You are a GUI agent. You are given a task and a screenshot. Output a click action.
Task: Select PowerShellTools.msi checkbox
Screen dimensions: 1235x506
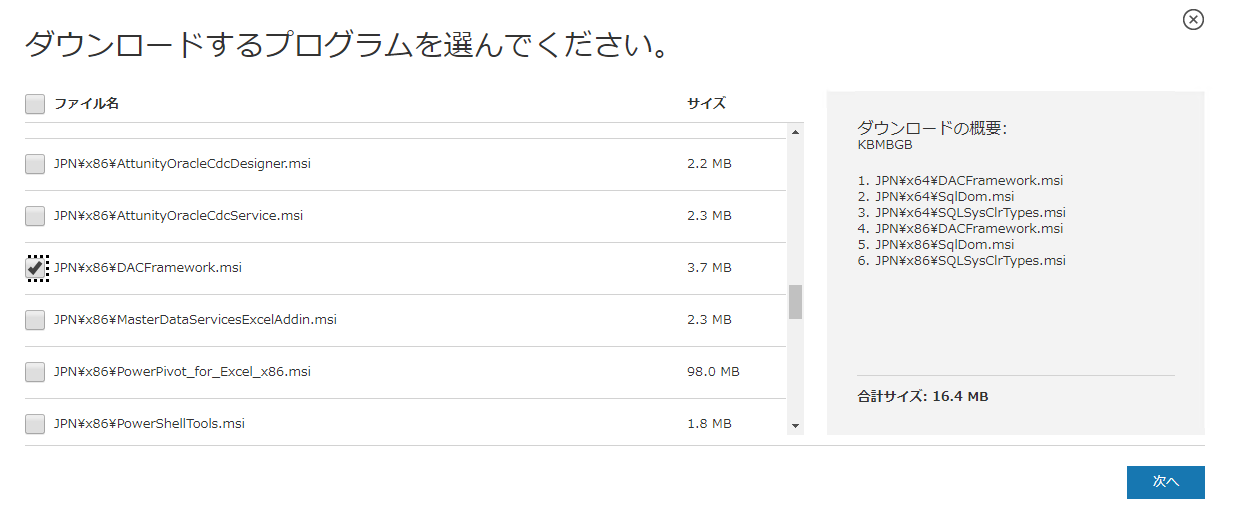pos(35,424)
